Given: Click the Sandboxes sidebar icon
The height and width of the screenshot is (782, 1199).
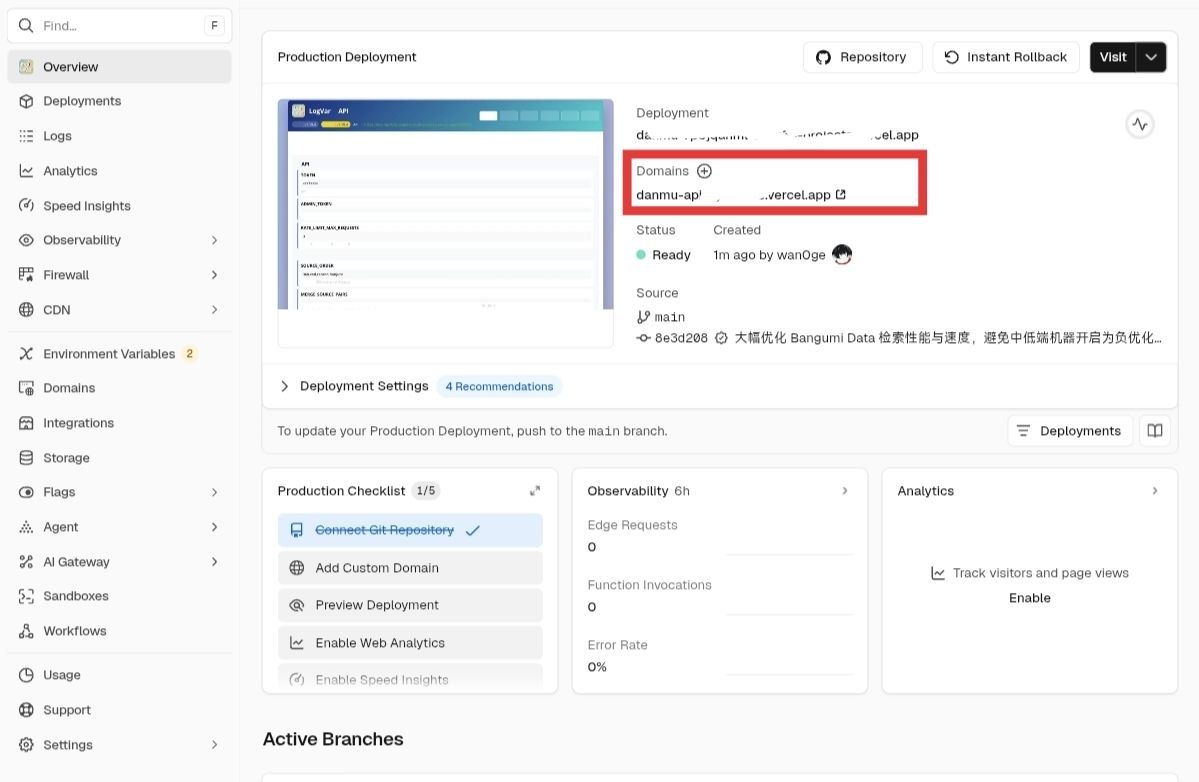Looking at the screenshot, I should [26, 596].
